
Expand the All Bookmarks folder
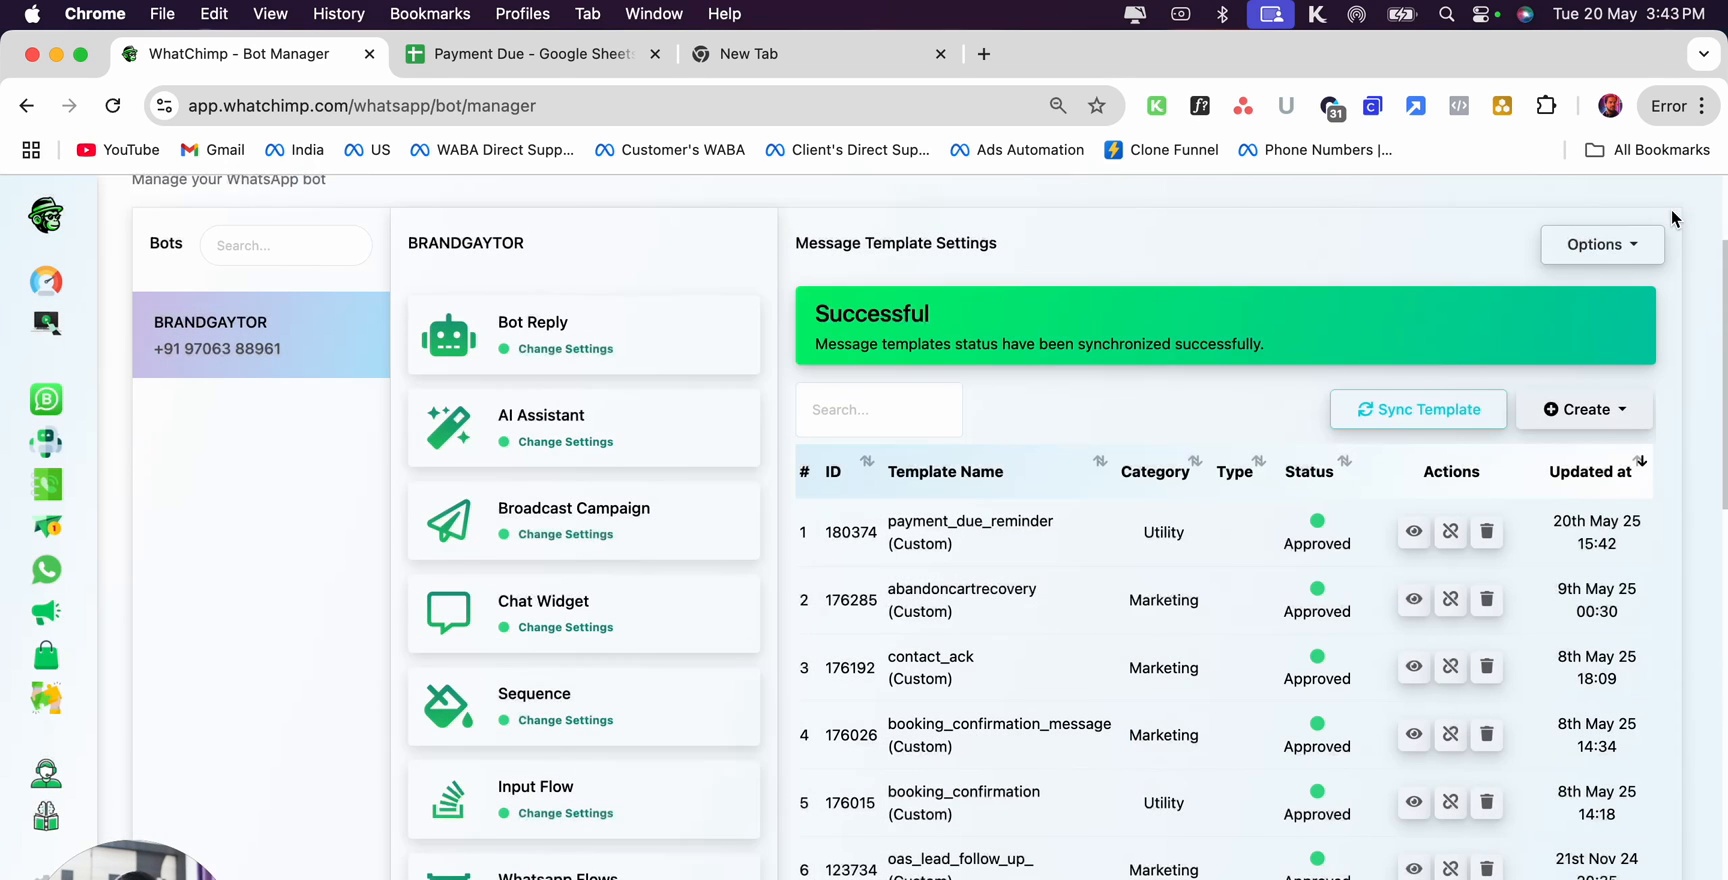pos(1647,150)
